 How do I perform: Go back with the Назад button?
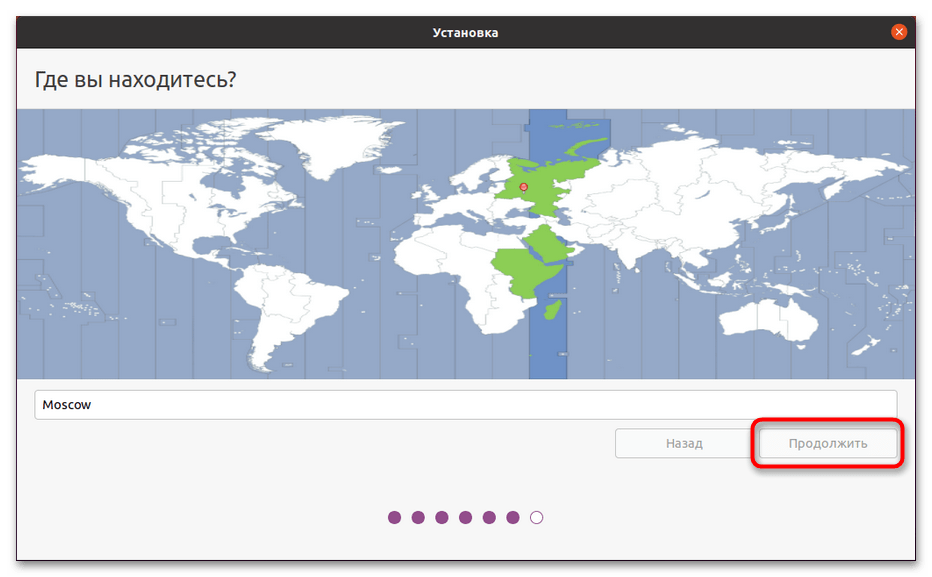684,443
